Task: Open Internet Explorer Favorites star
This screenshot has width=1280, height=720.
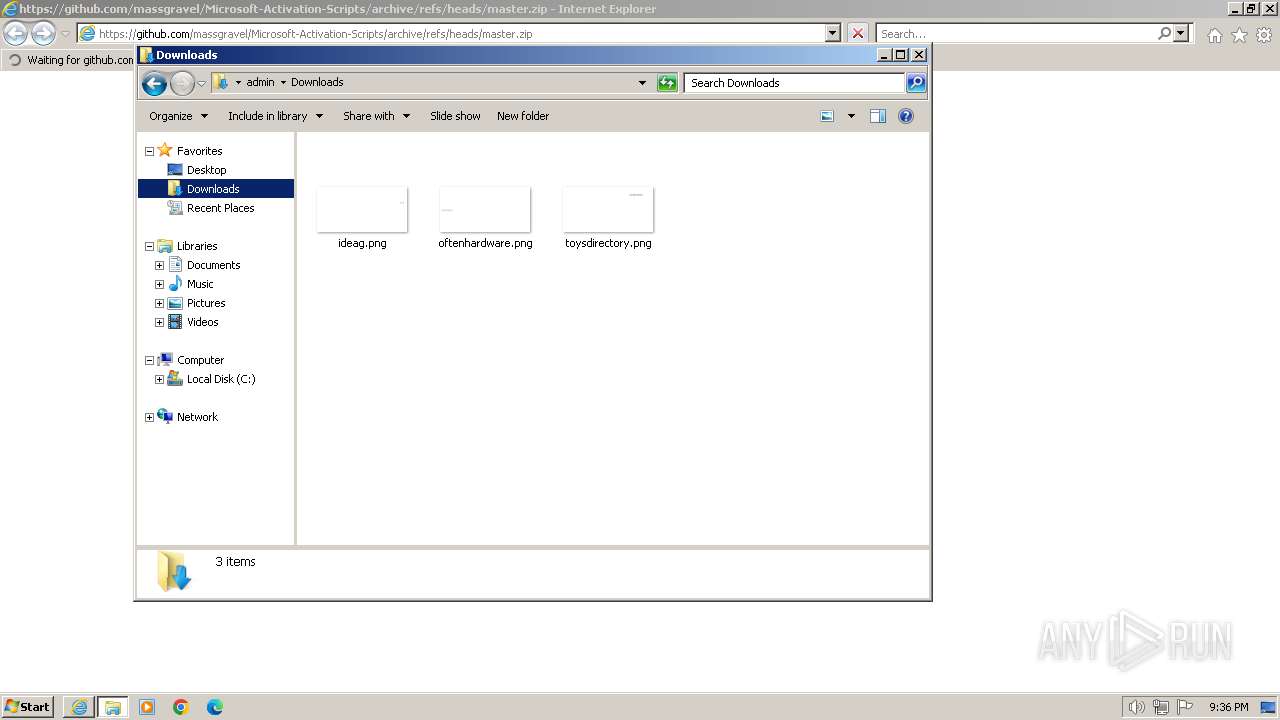Action: [x=1239, y=35]
